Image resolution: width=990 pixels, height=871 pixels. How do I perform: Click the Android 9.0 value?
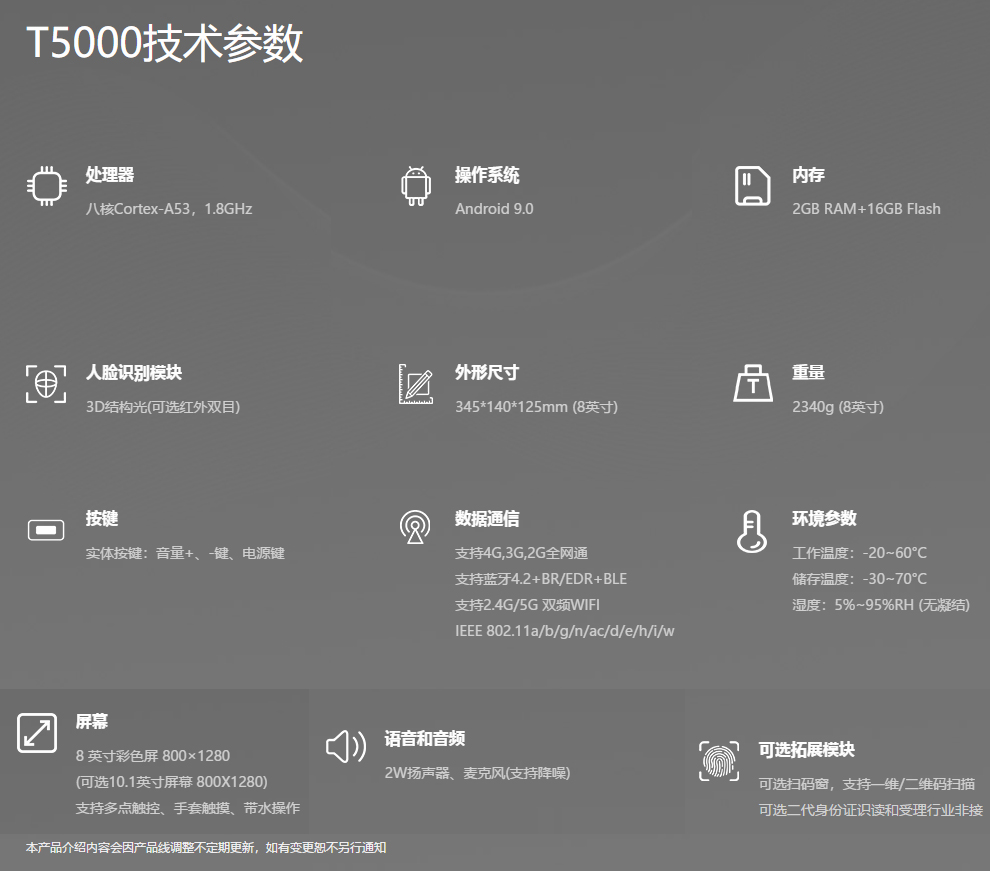(494, 209)
